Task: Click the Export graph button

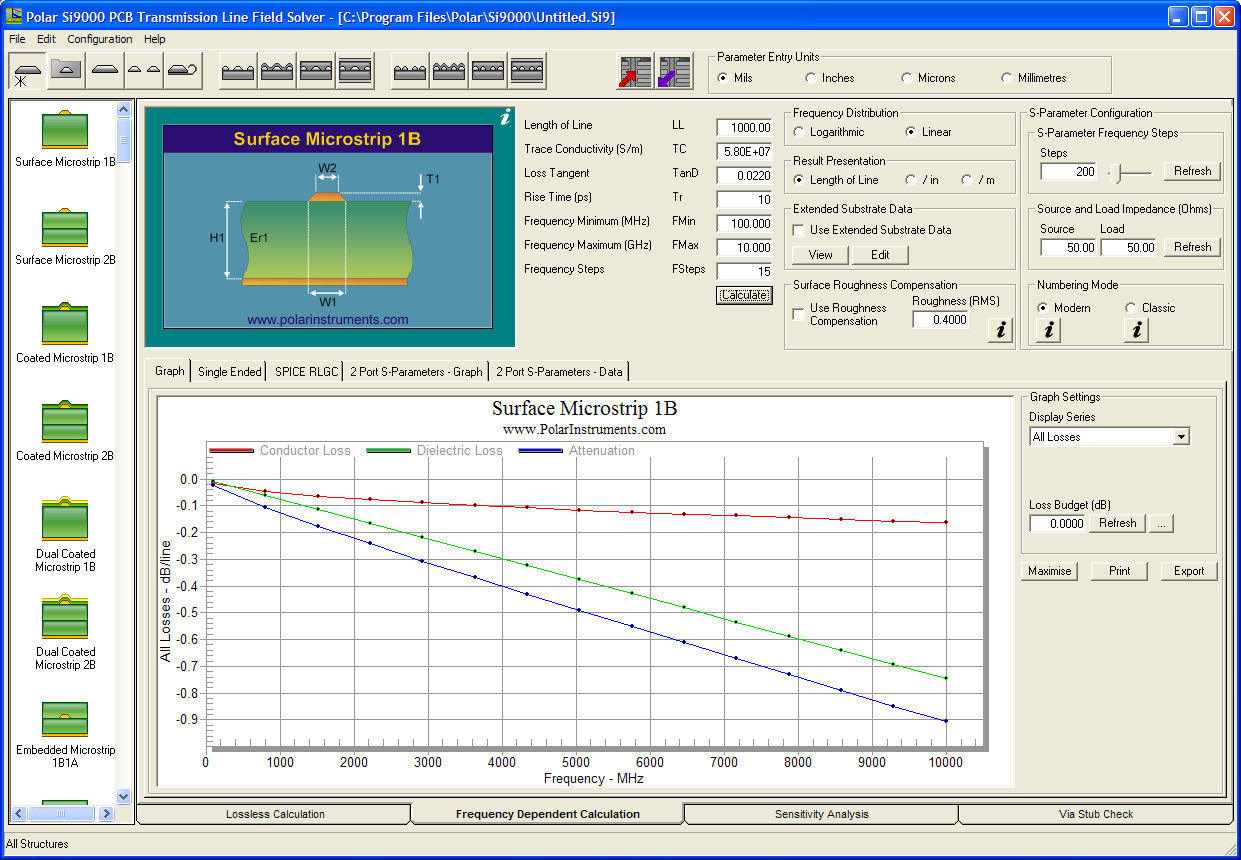Action: (x=1189, y=571)
